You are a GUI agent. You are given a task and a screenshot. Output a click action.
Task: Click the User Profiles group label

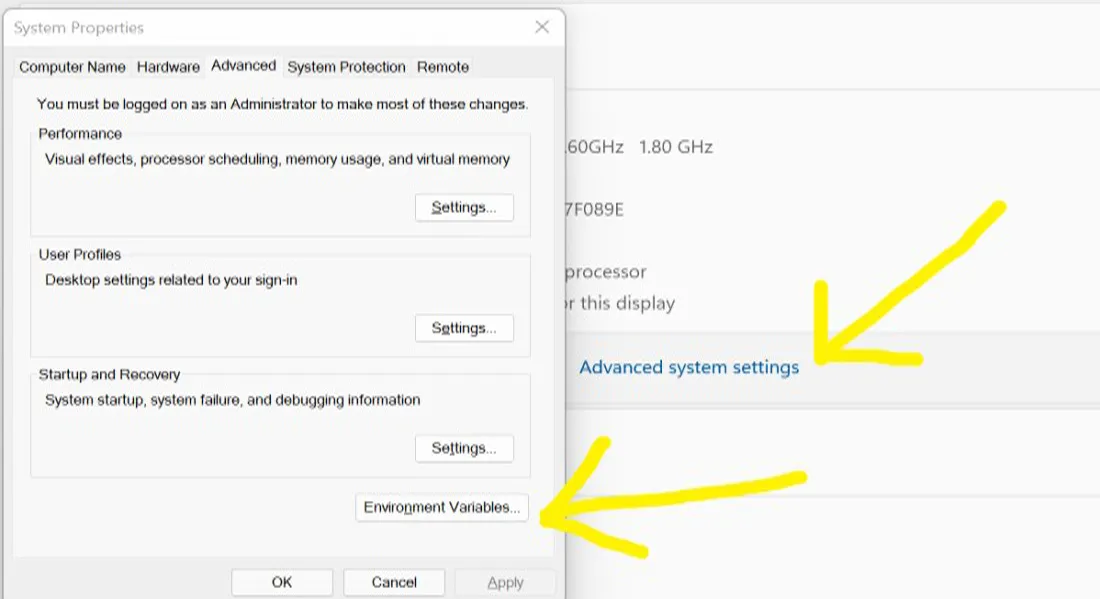tap(79, 255)
